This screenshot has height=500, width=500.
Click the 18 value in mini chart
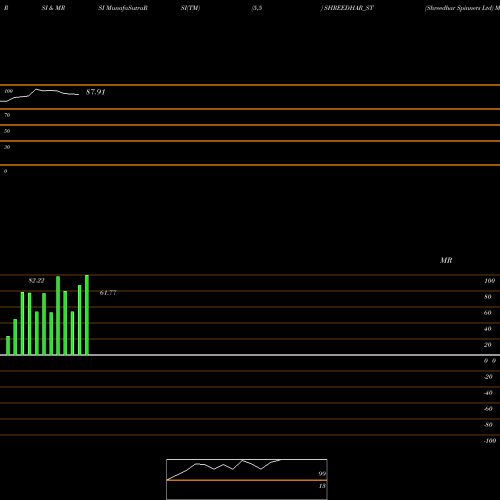(x=322, y=486)
